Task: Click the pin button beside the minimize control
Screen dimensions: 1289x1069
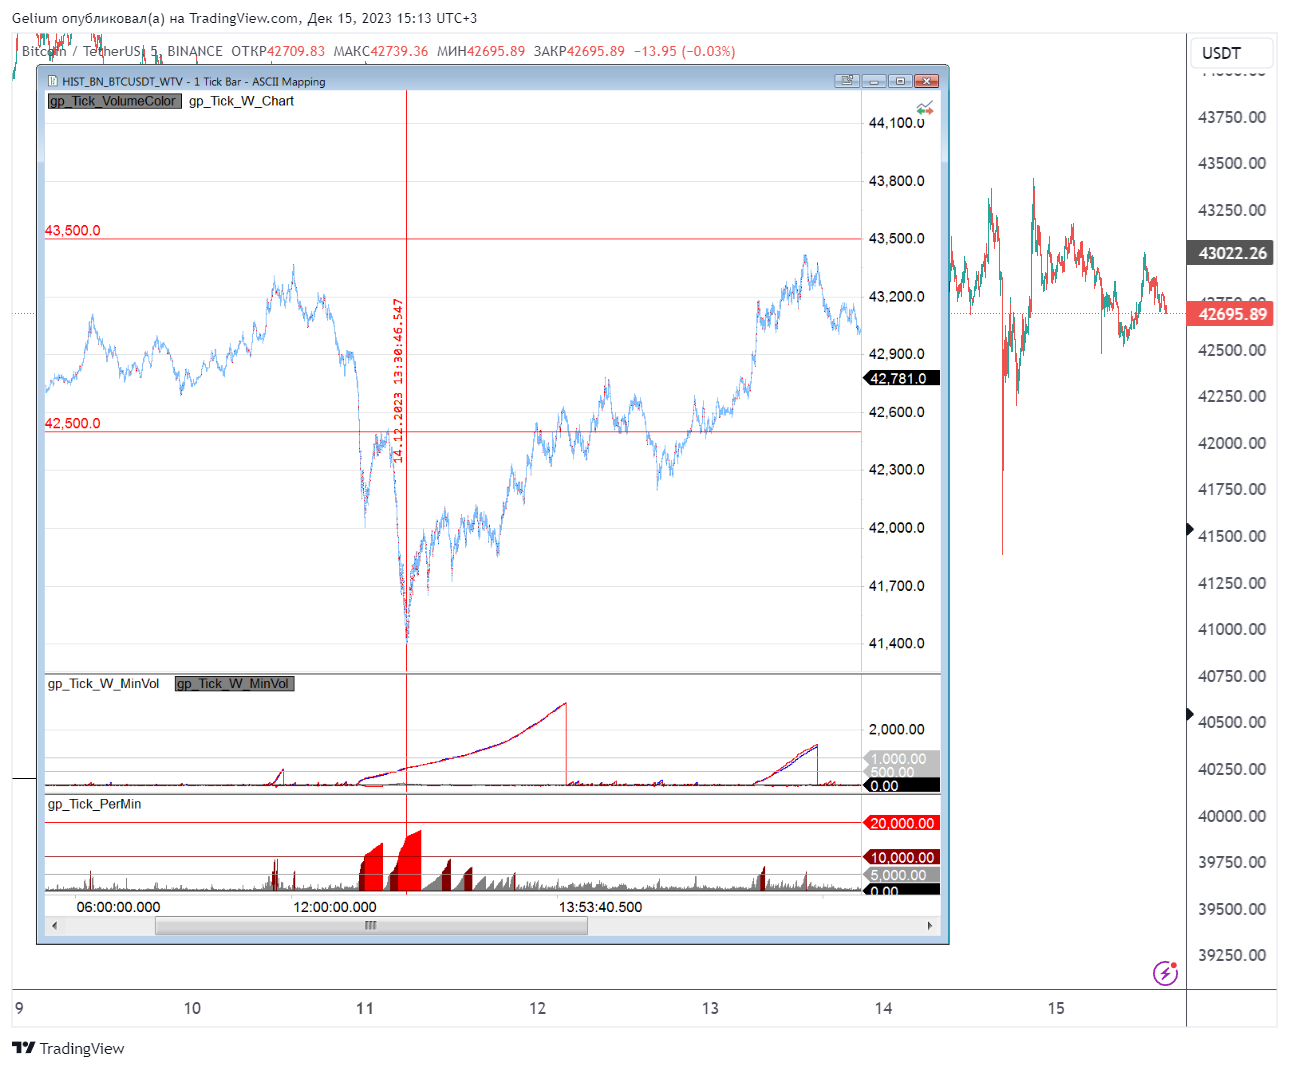Action: 847,81
